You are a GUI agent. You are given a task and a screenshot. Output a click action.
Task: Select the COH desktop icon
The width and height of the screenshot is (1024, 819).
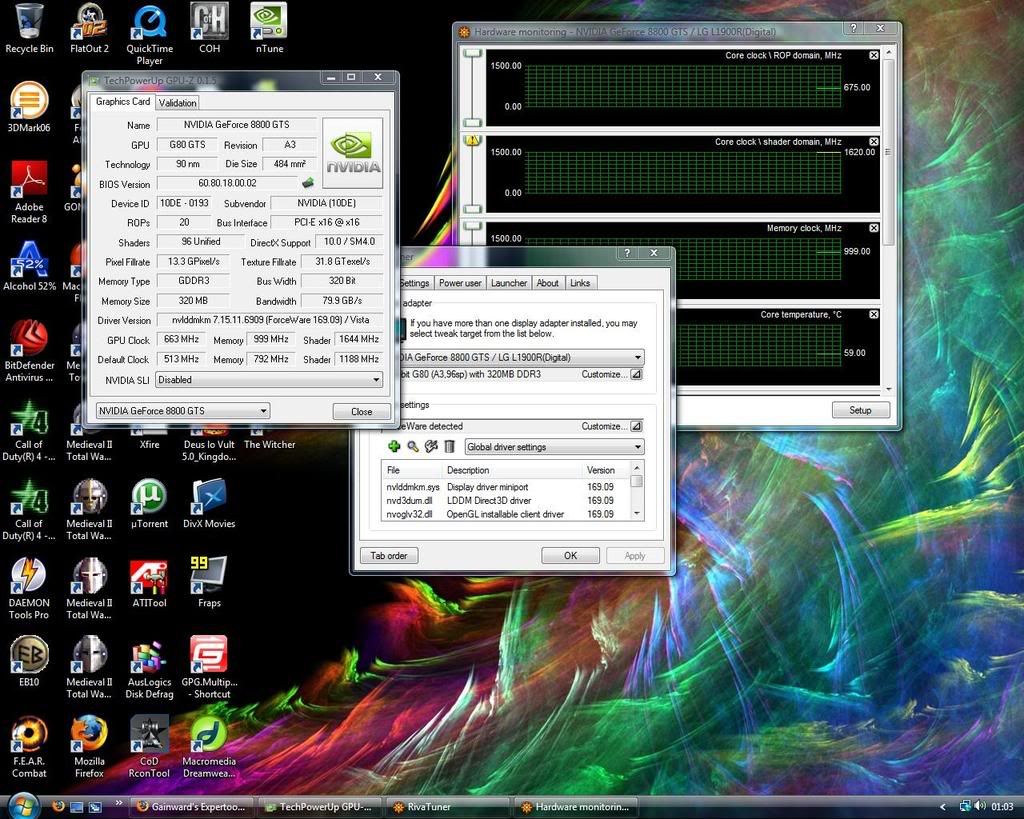click(210, 29)
